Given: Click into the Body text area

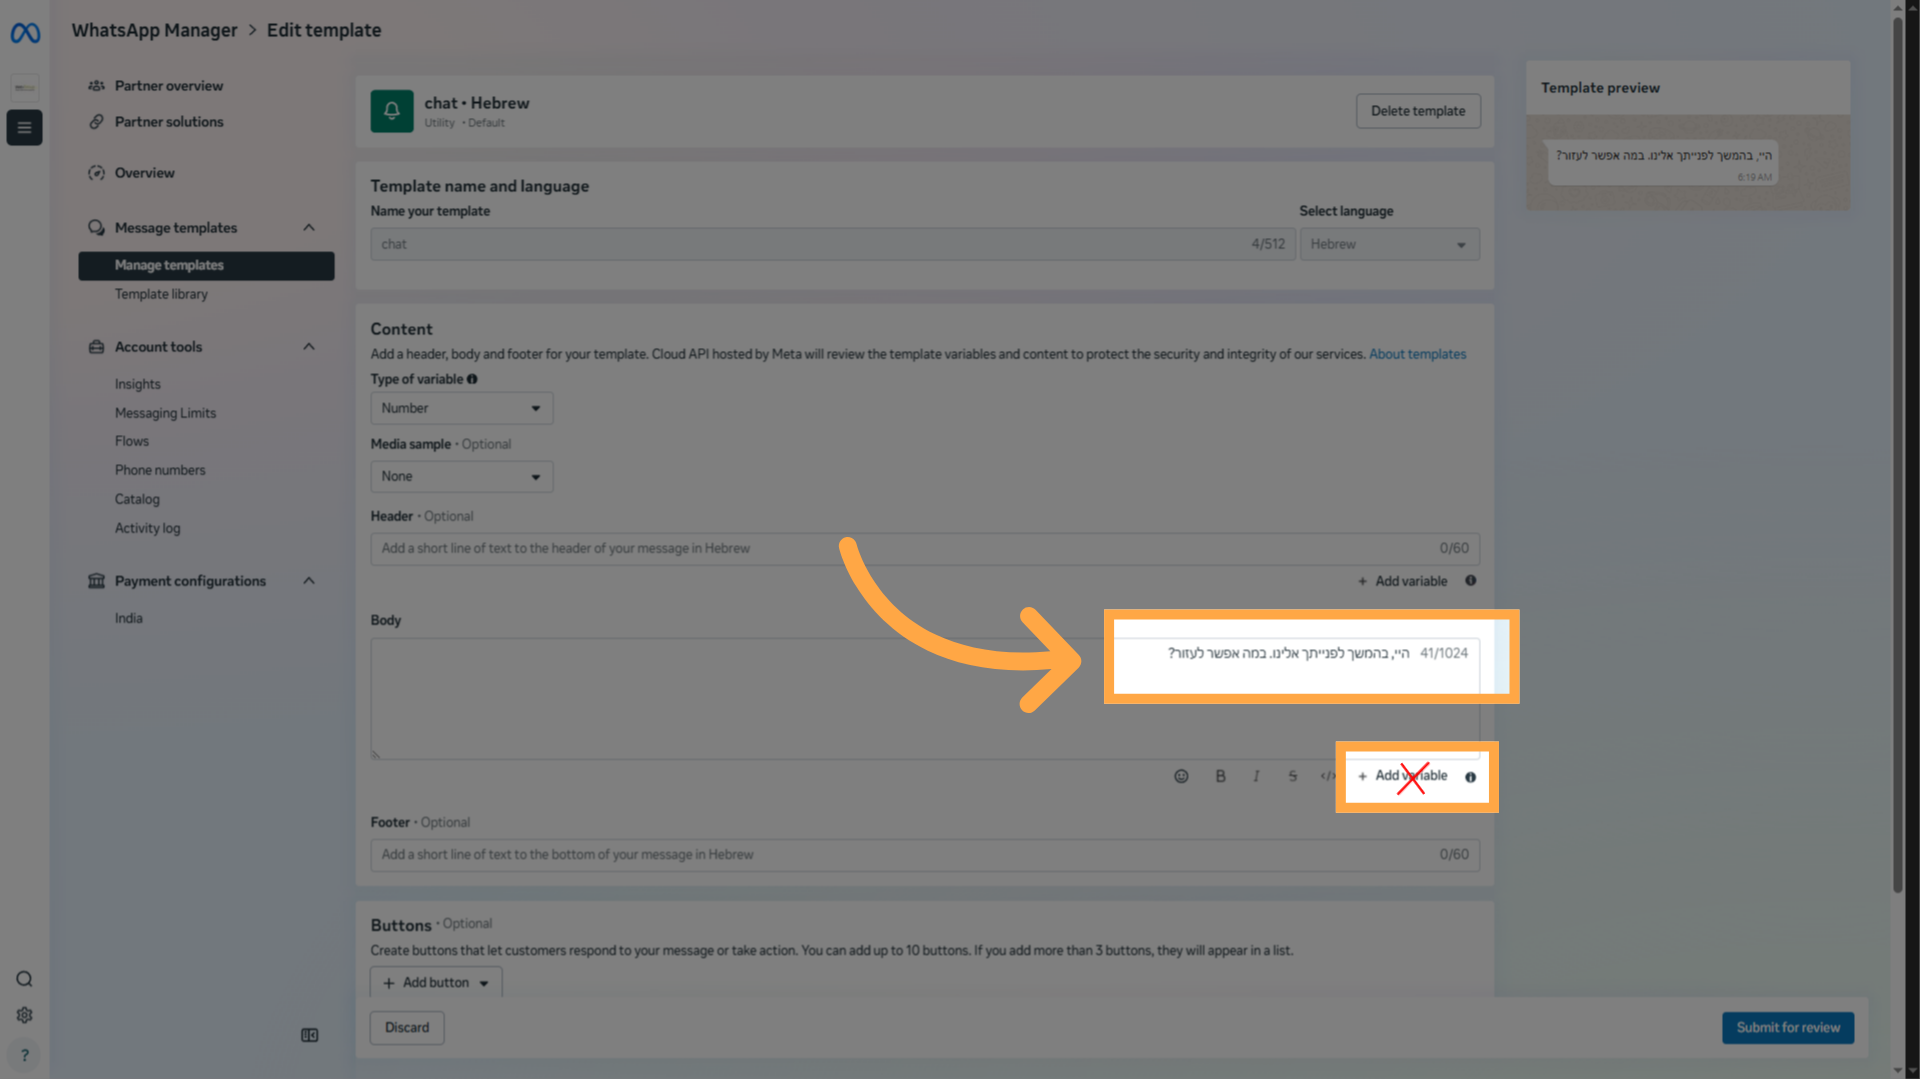Looking at the screenshot, I should [925, 699].
